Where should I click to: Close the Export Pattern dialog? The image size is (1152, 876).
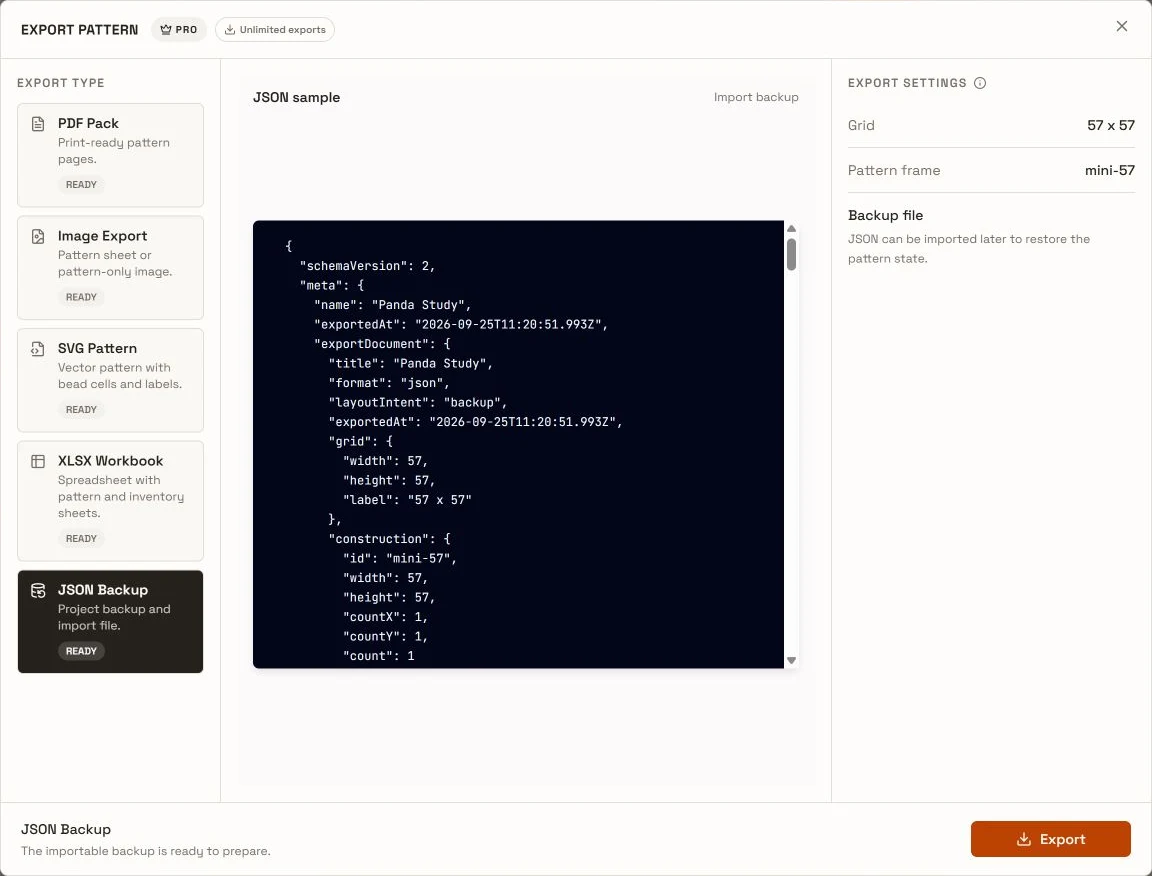(1122, 26)
